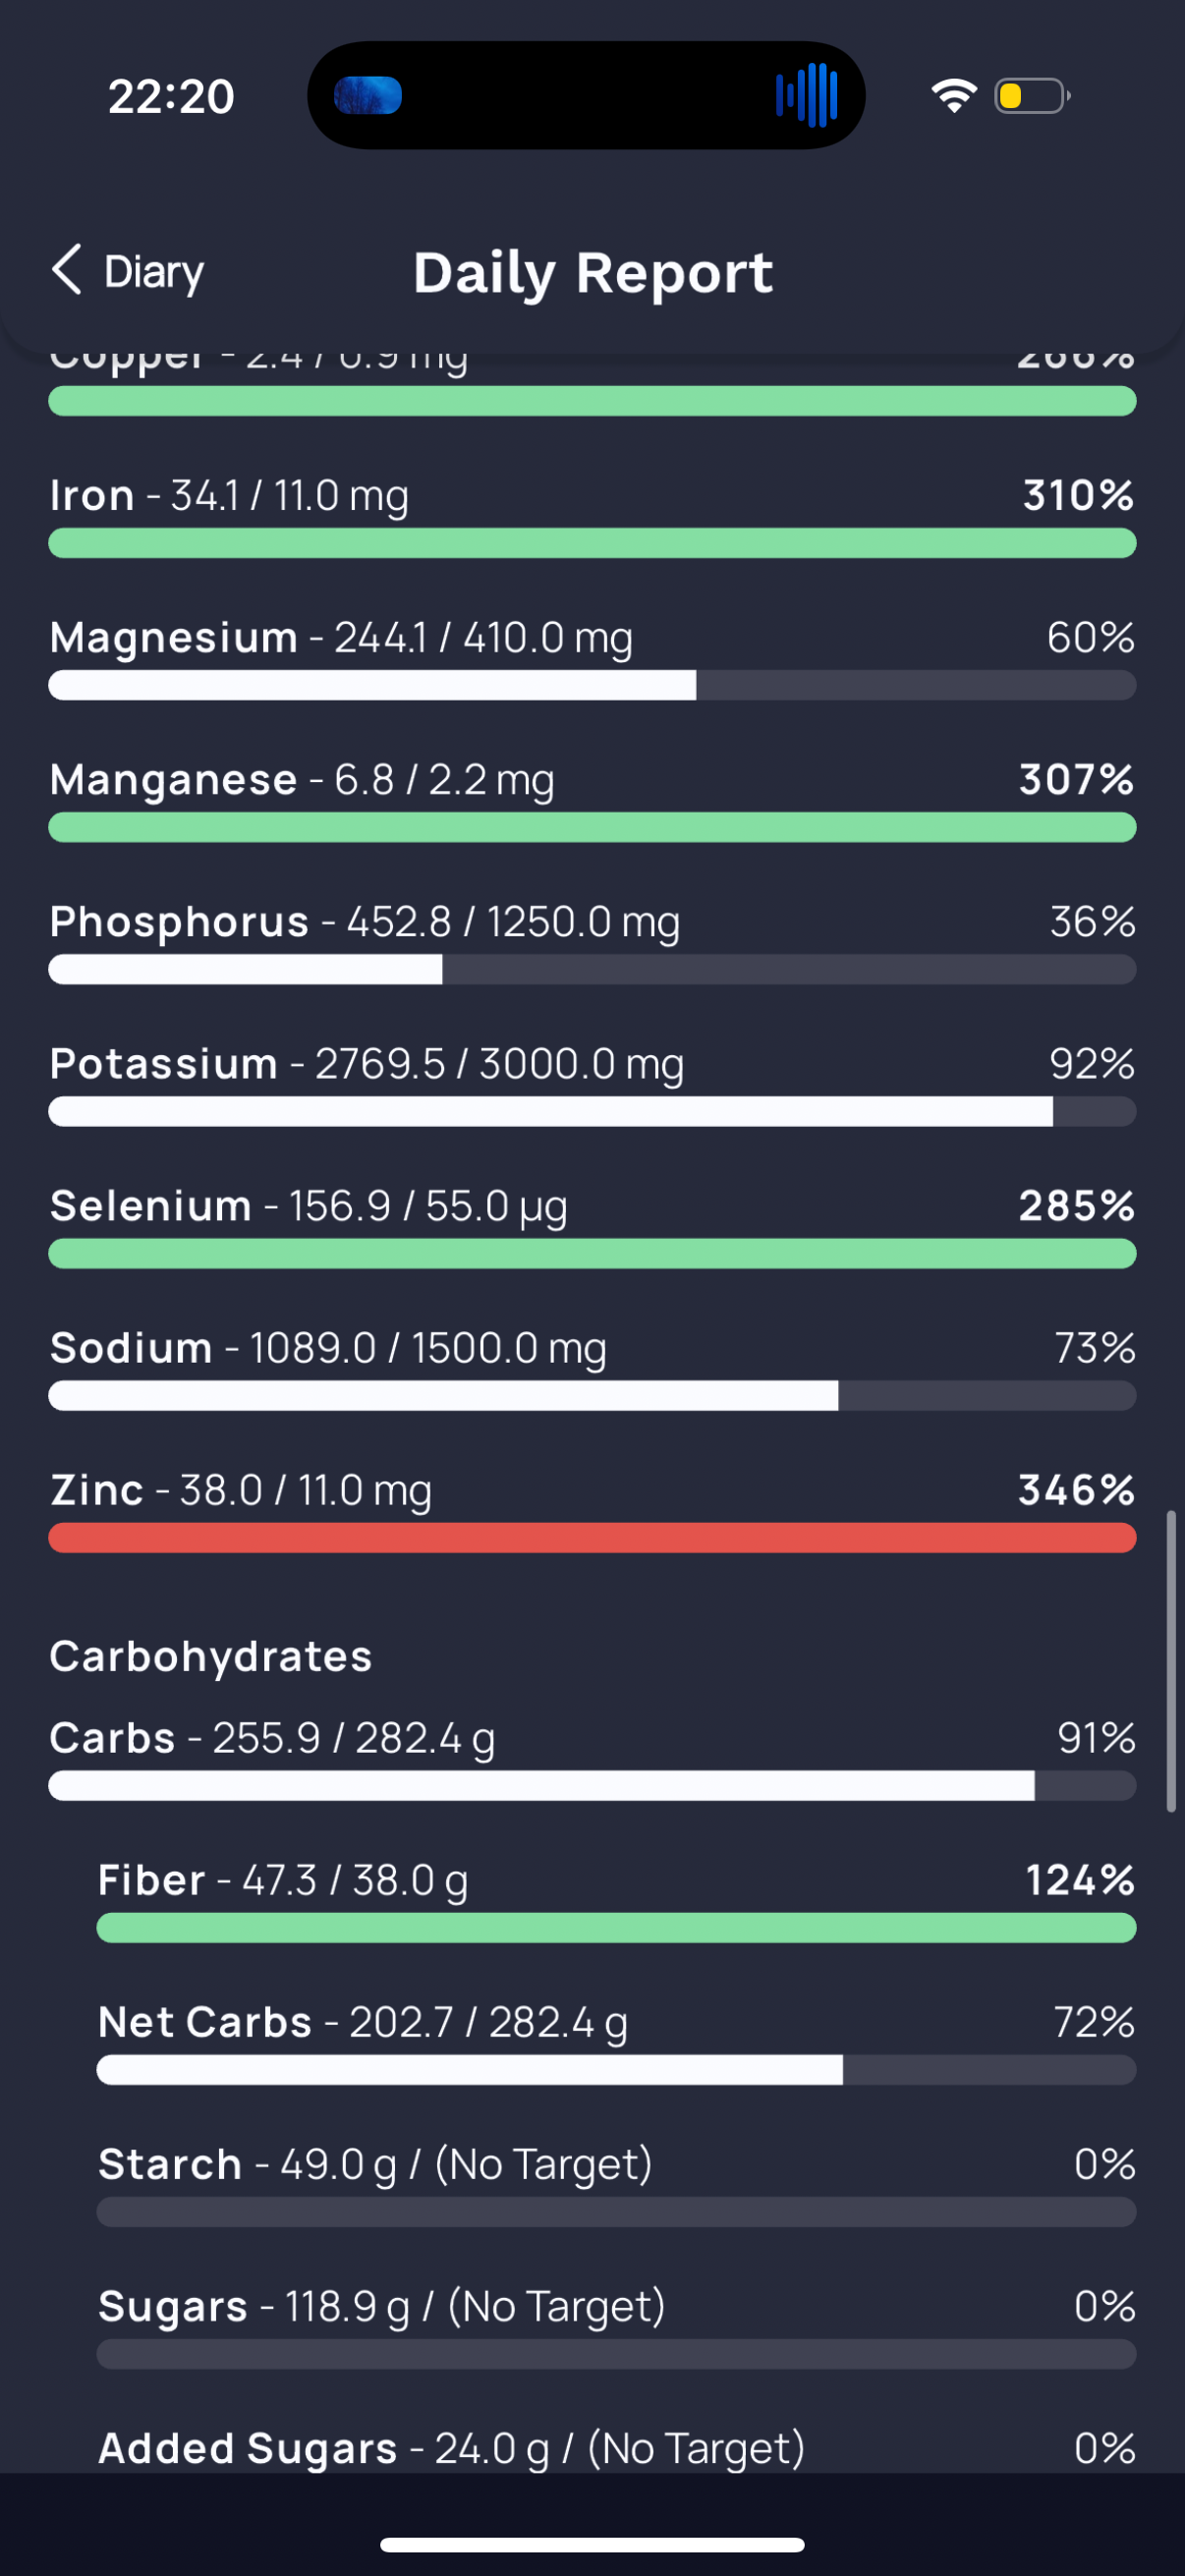1185x2576 pixels.
Task: Tap the battery indicator icon
Action: click(1032, 96)
